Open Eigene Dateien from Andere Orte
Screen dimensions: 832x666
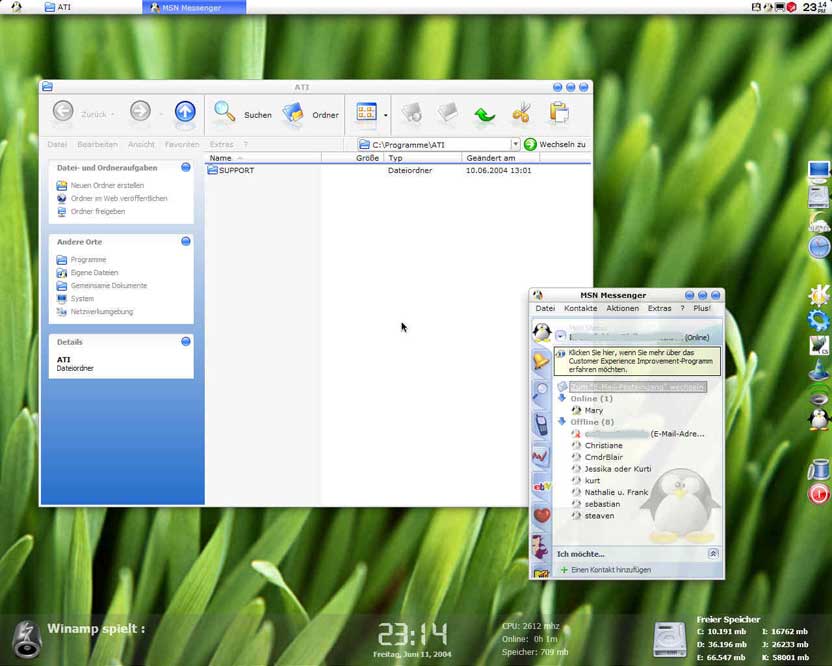(x=94, y=273)
